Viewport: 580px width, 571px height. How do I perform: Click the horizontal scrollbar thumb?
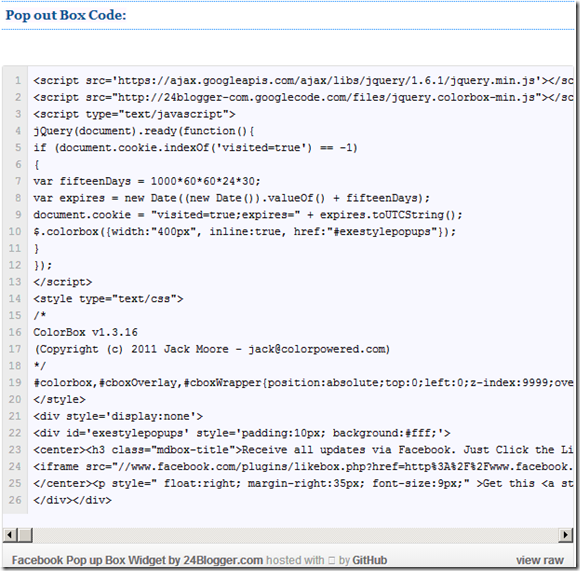[x=26, y=535]
